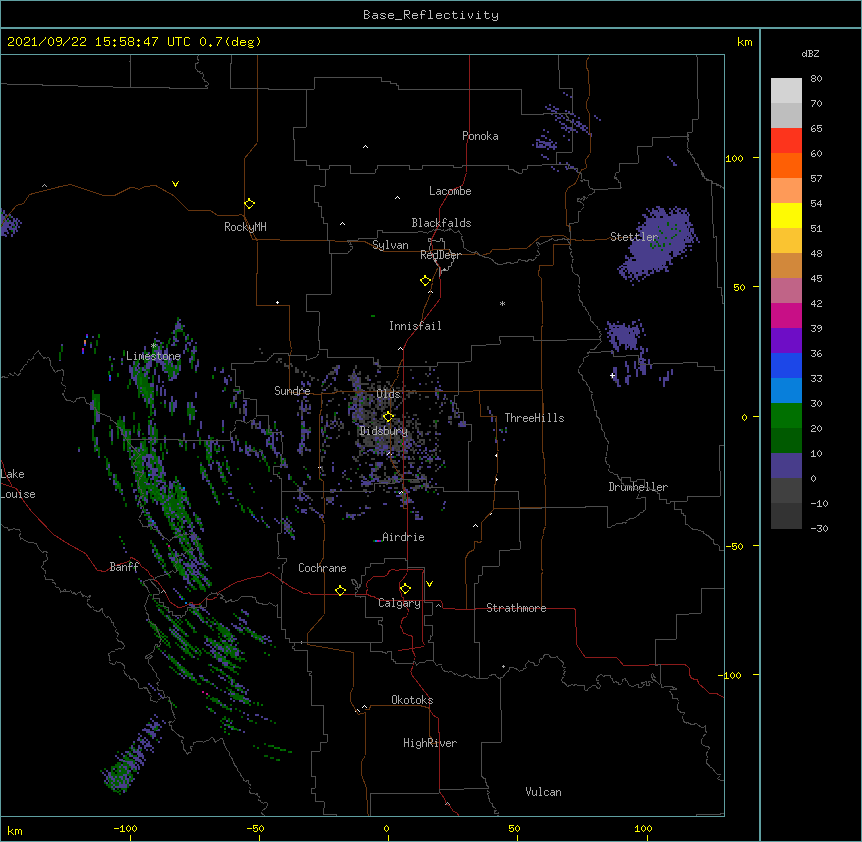This screenshot has width=862, height=842.
Task: Click the Stettler town label
Action: (x=634, y=237)
